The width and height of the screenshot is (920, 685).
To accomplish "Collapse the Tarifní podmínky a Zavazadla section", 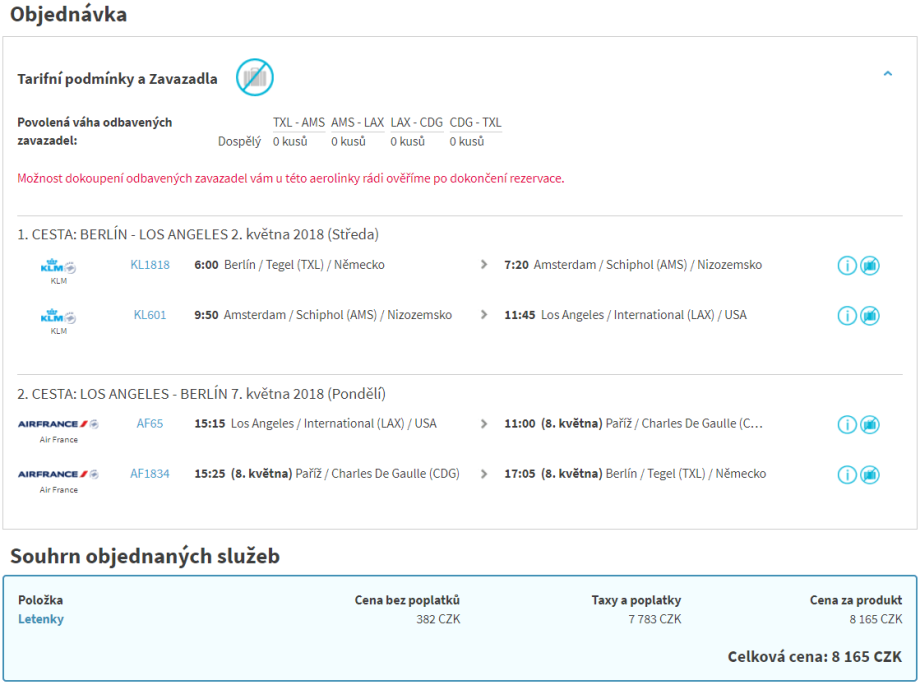I will click(x=887, y=74).
